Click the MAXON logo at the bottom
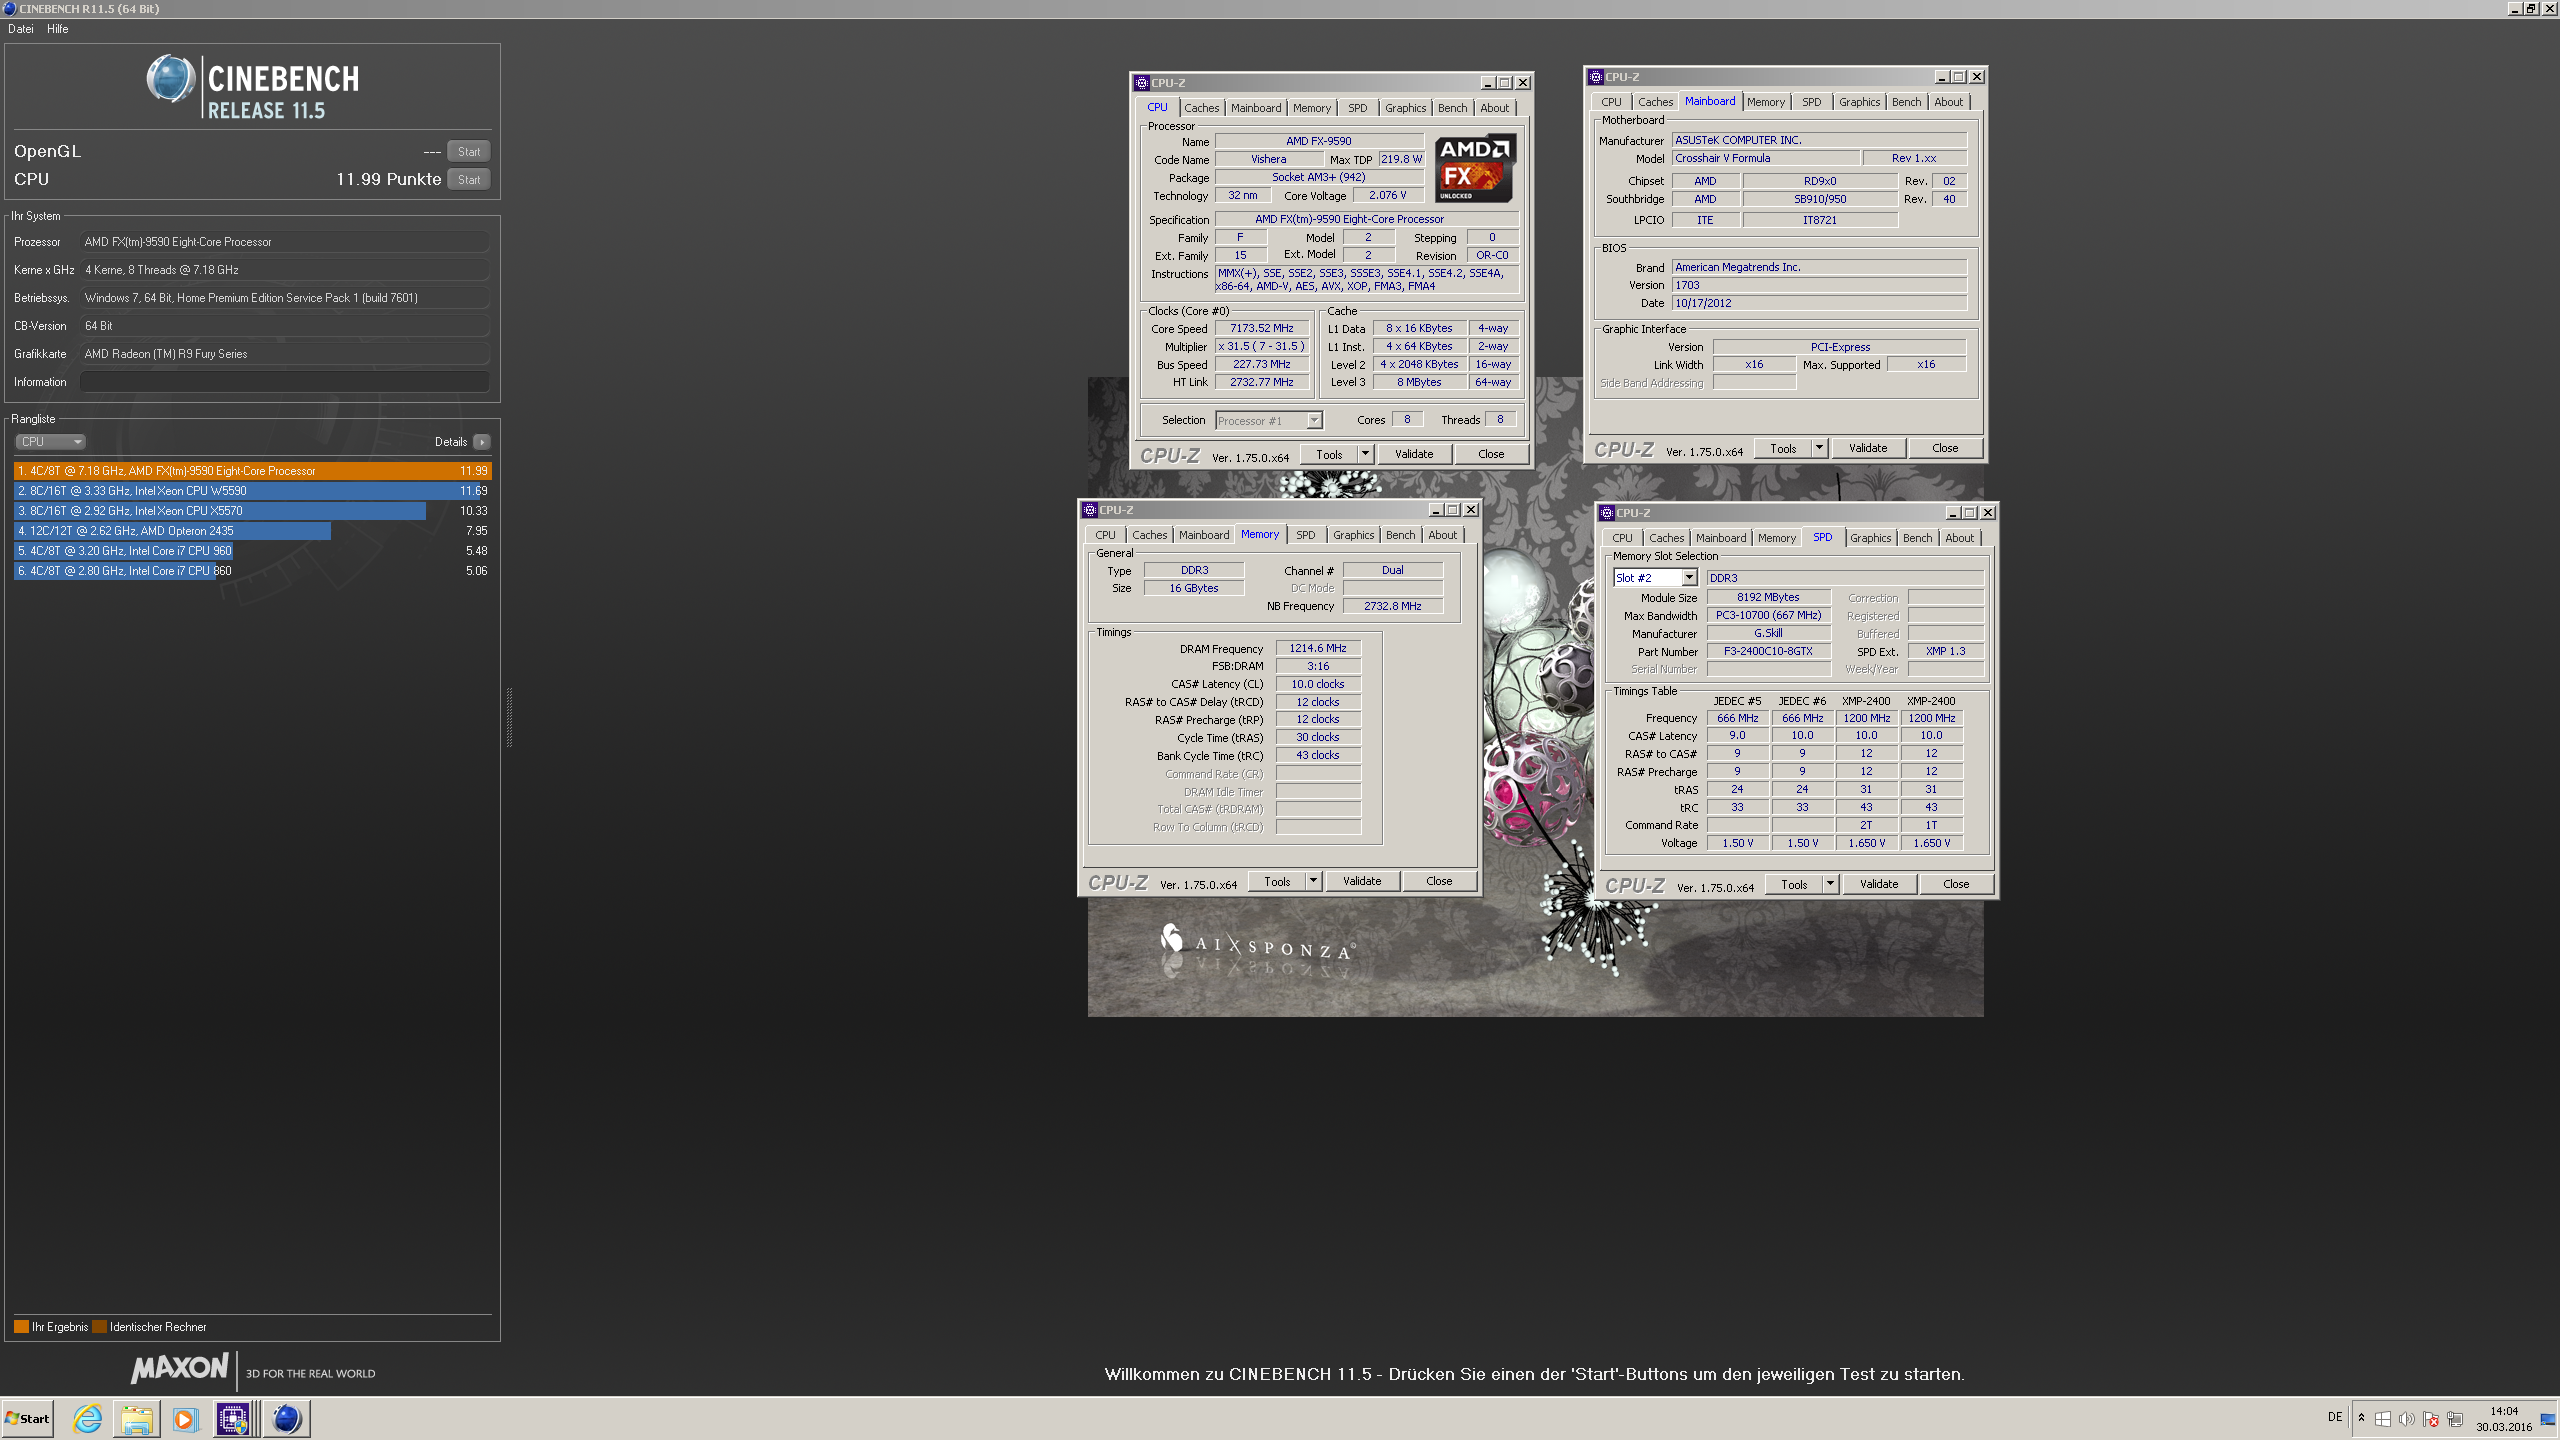The width and height of the screenshot is (2560, 1440). point(180,1368)
